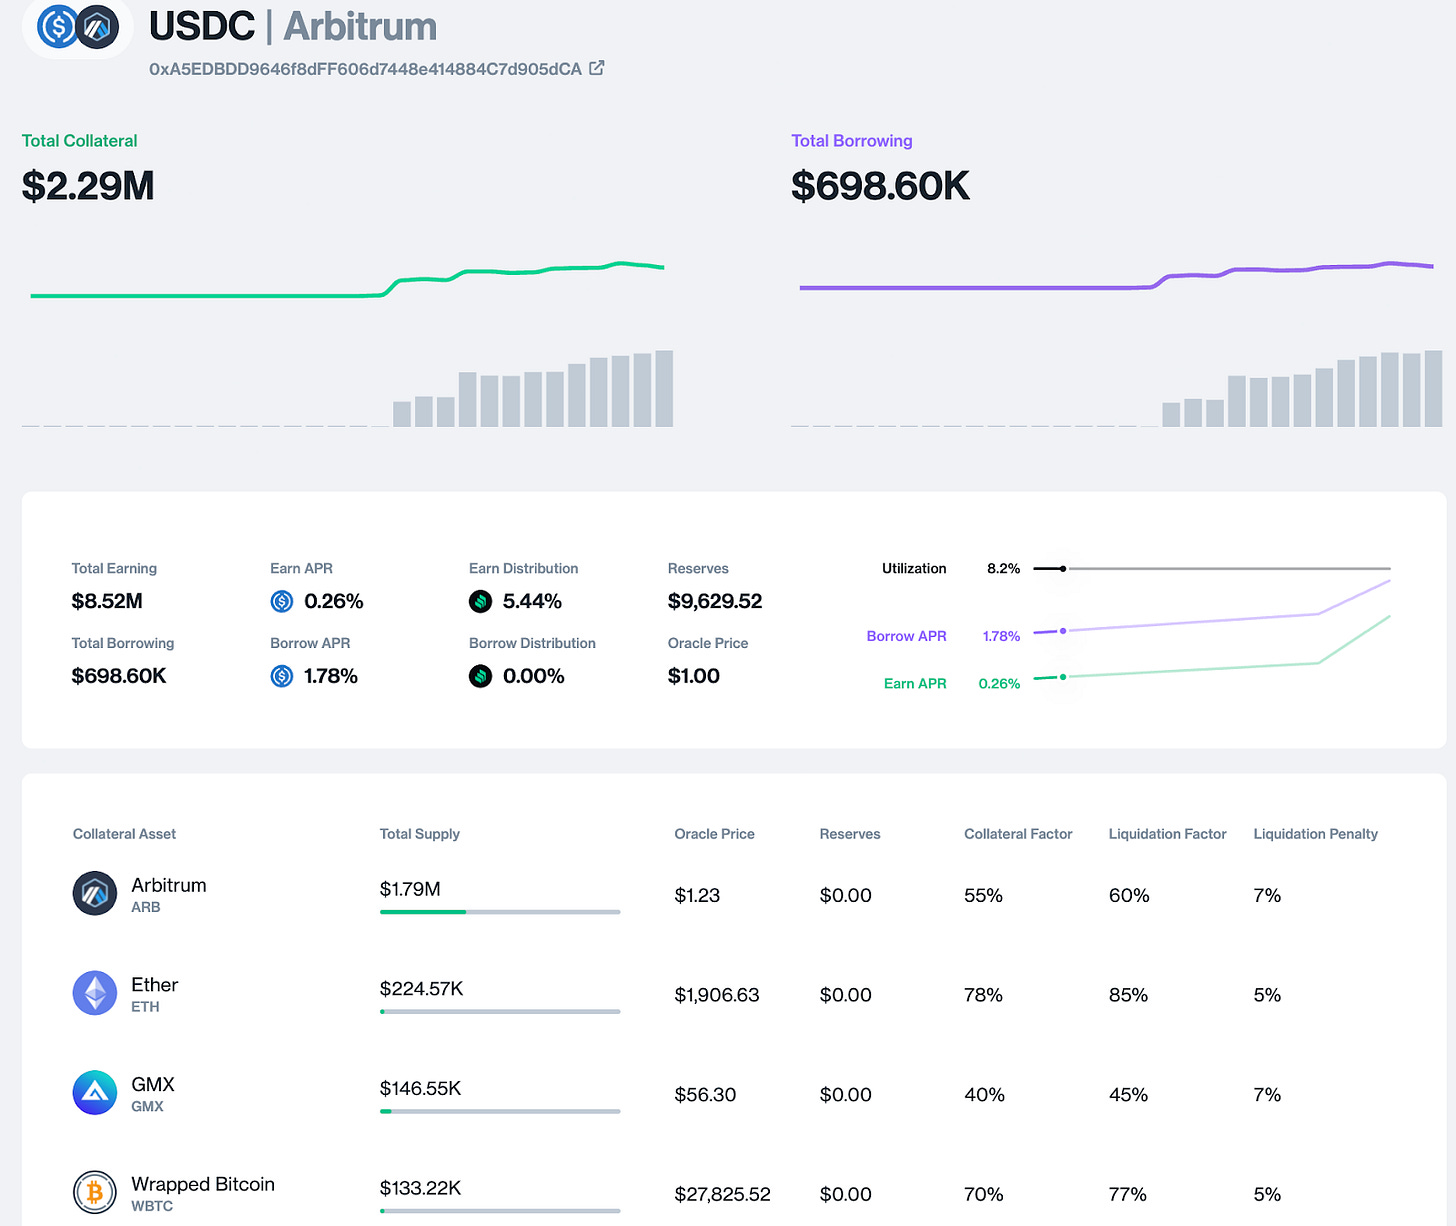This screenshot has width=1456, height=1226.
Task: Click the Ether $224.57K supply progress bar
Action: (x=500, y=1011)
